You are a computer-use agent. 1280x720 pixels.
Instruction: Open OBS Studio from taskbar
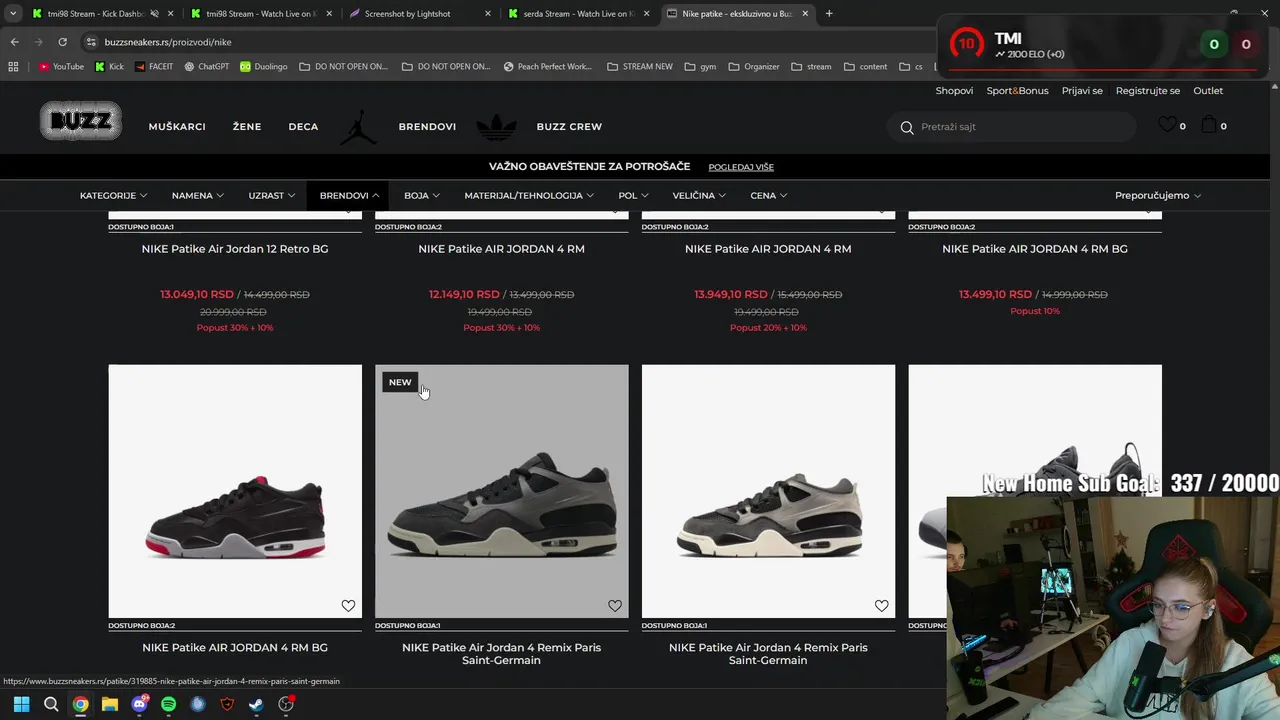[286, 704]
